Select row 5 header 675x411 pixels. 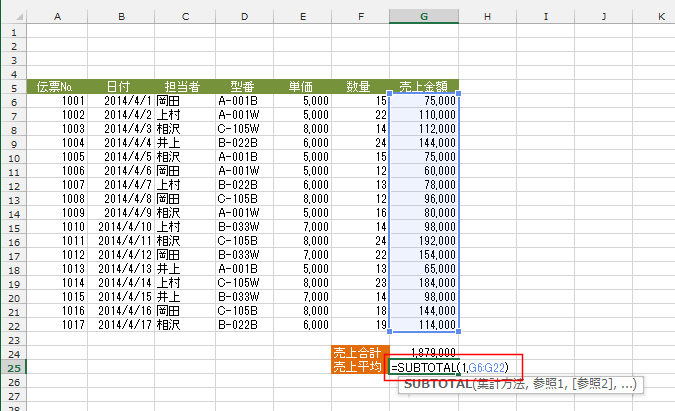[x=13, y=86]
